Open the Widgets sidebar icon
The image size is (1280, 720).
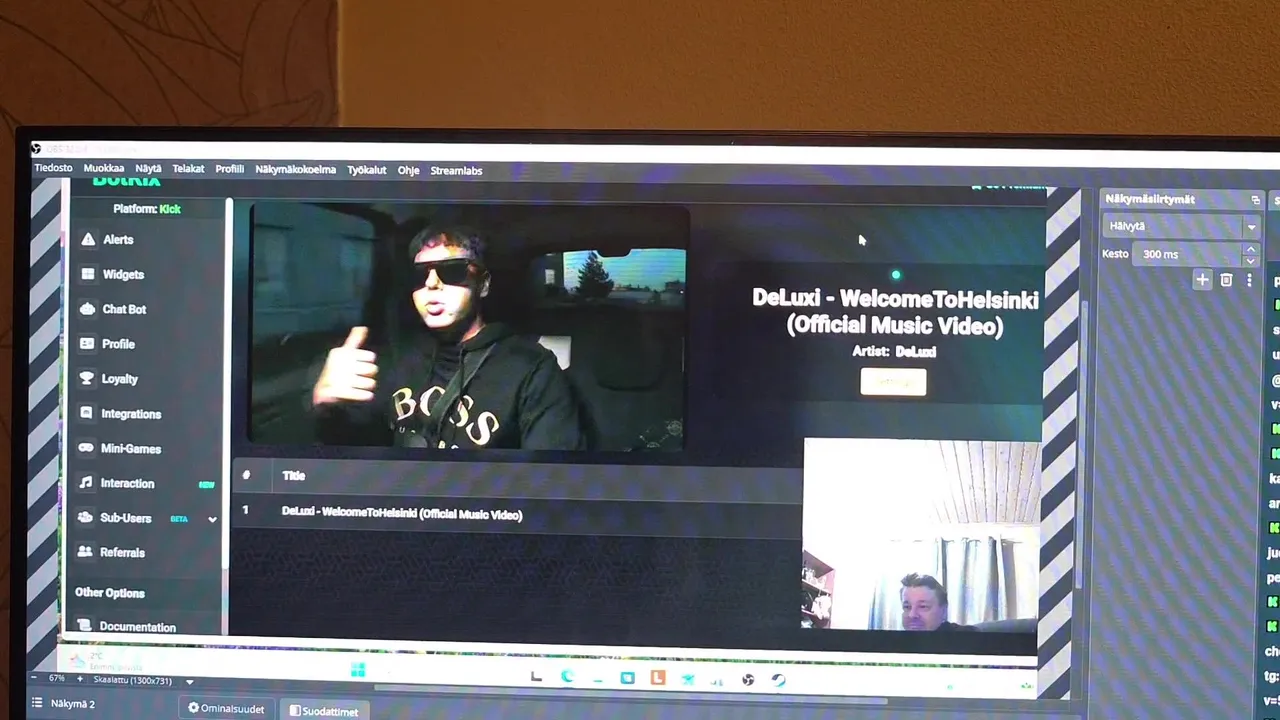(88, 274)
